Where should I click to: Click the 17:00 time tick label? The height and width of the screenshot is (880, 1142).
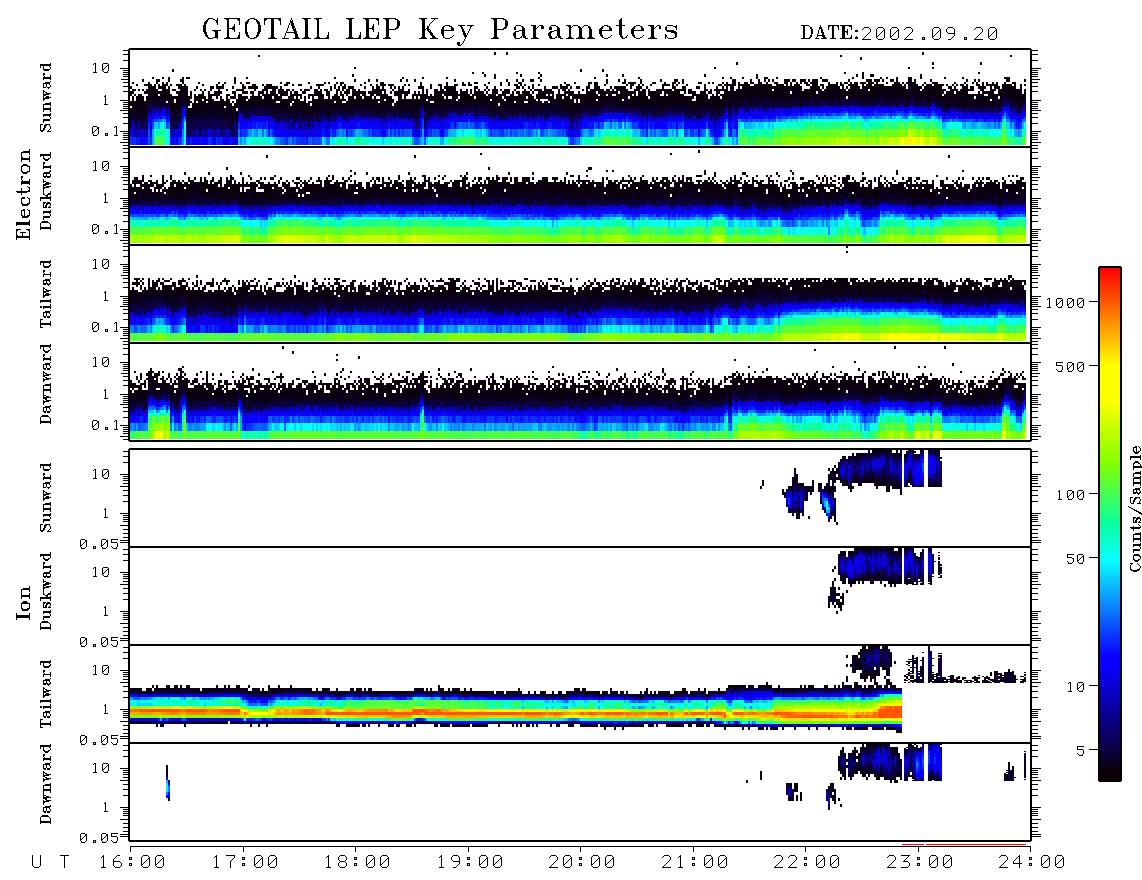(245, 863)
